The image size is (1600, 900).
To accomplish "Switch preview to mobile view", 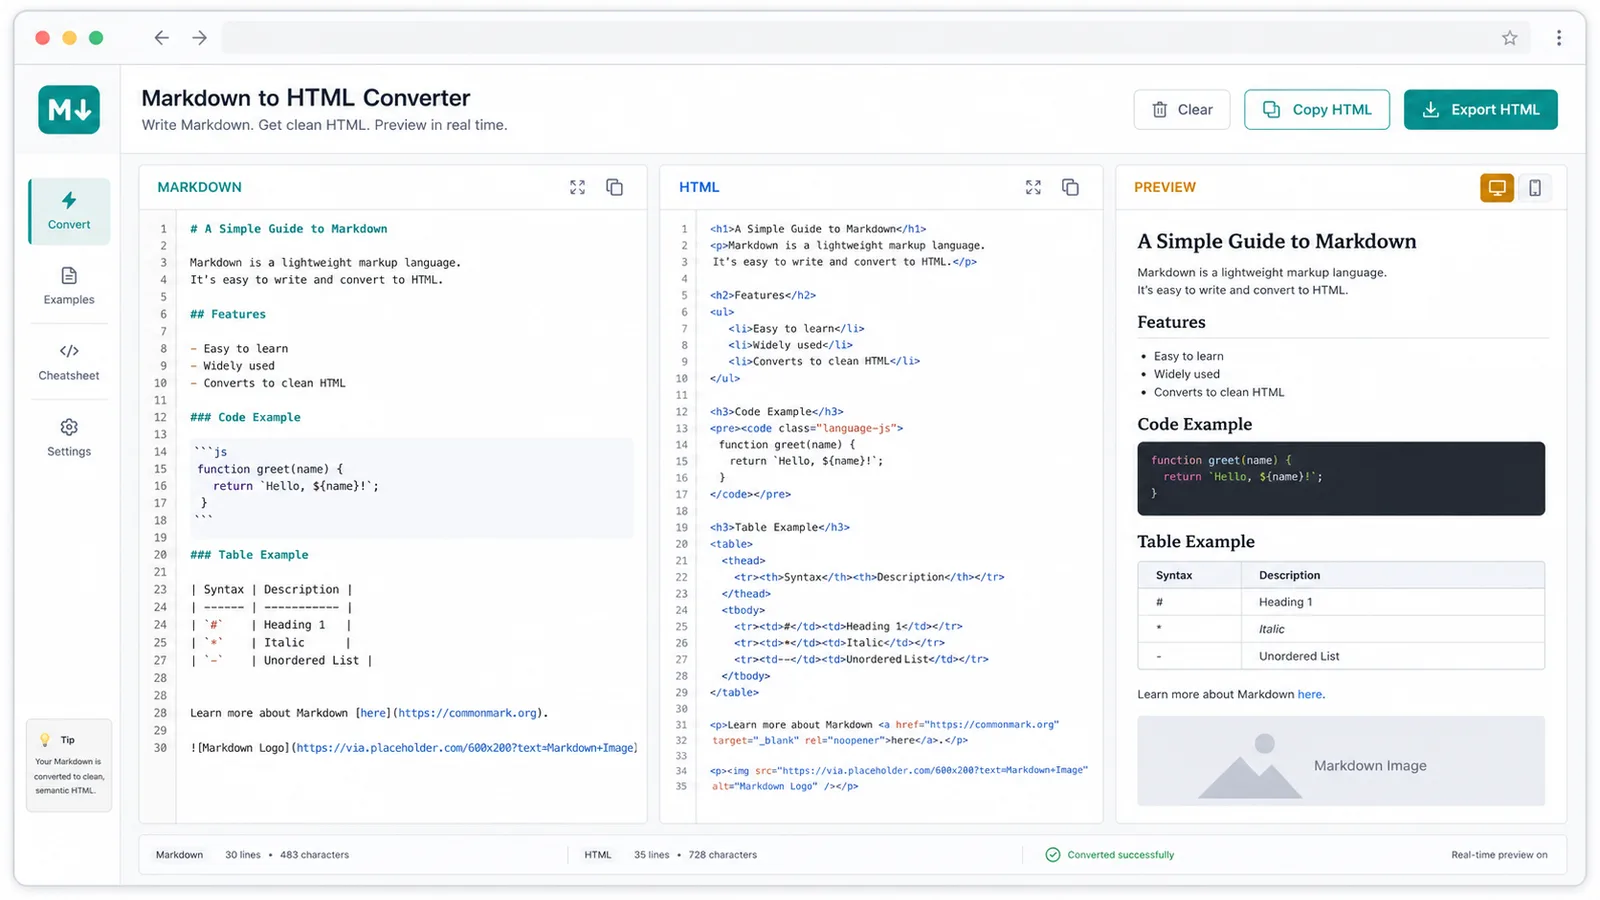I will (x=1534, y=187).
